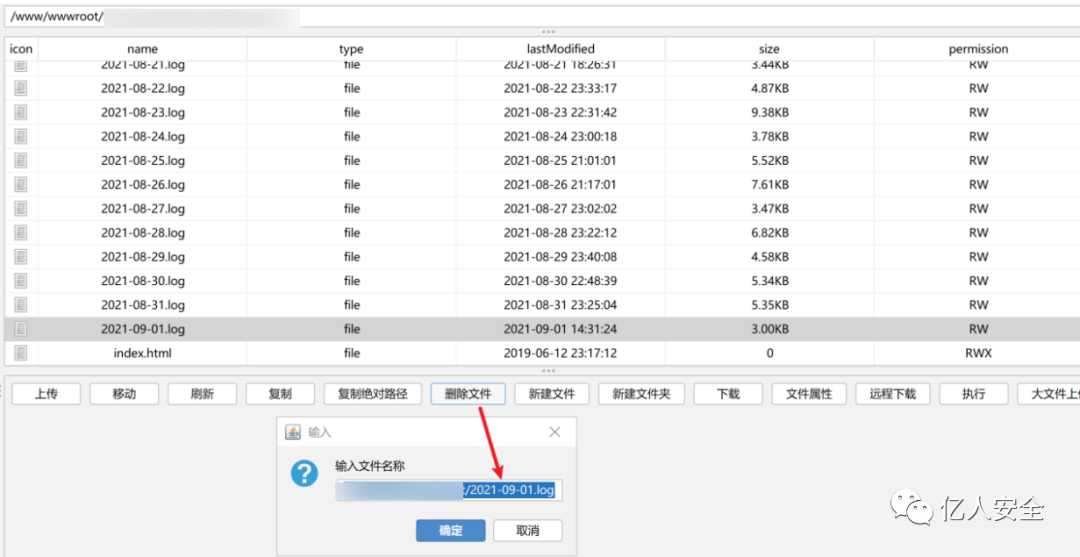Click the 下载 download button
This screenshot has width=1080, height=557.
click(728, 394)
